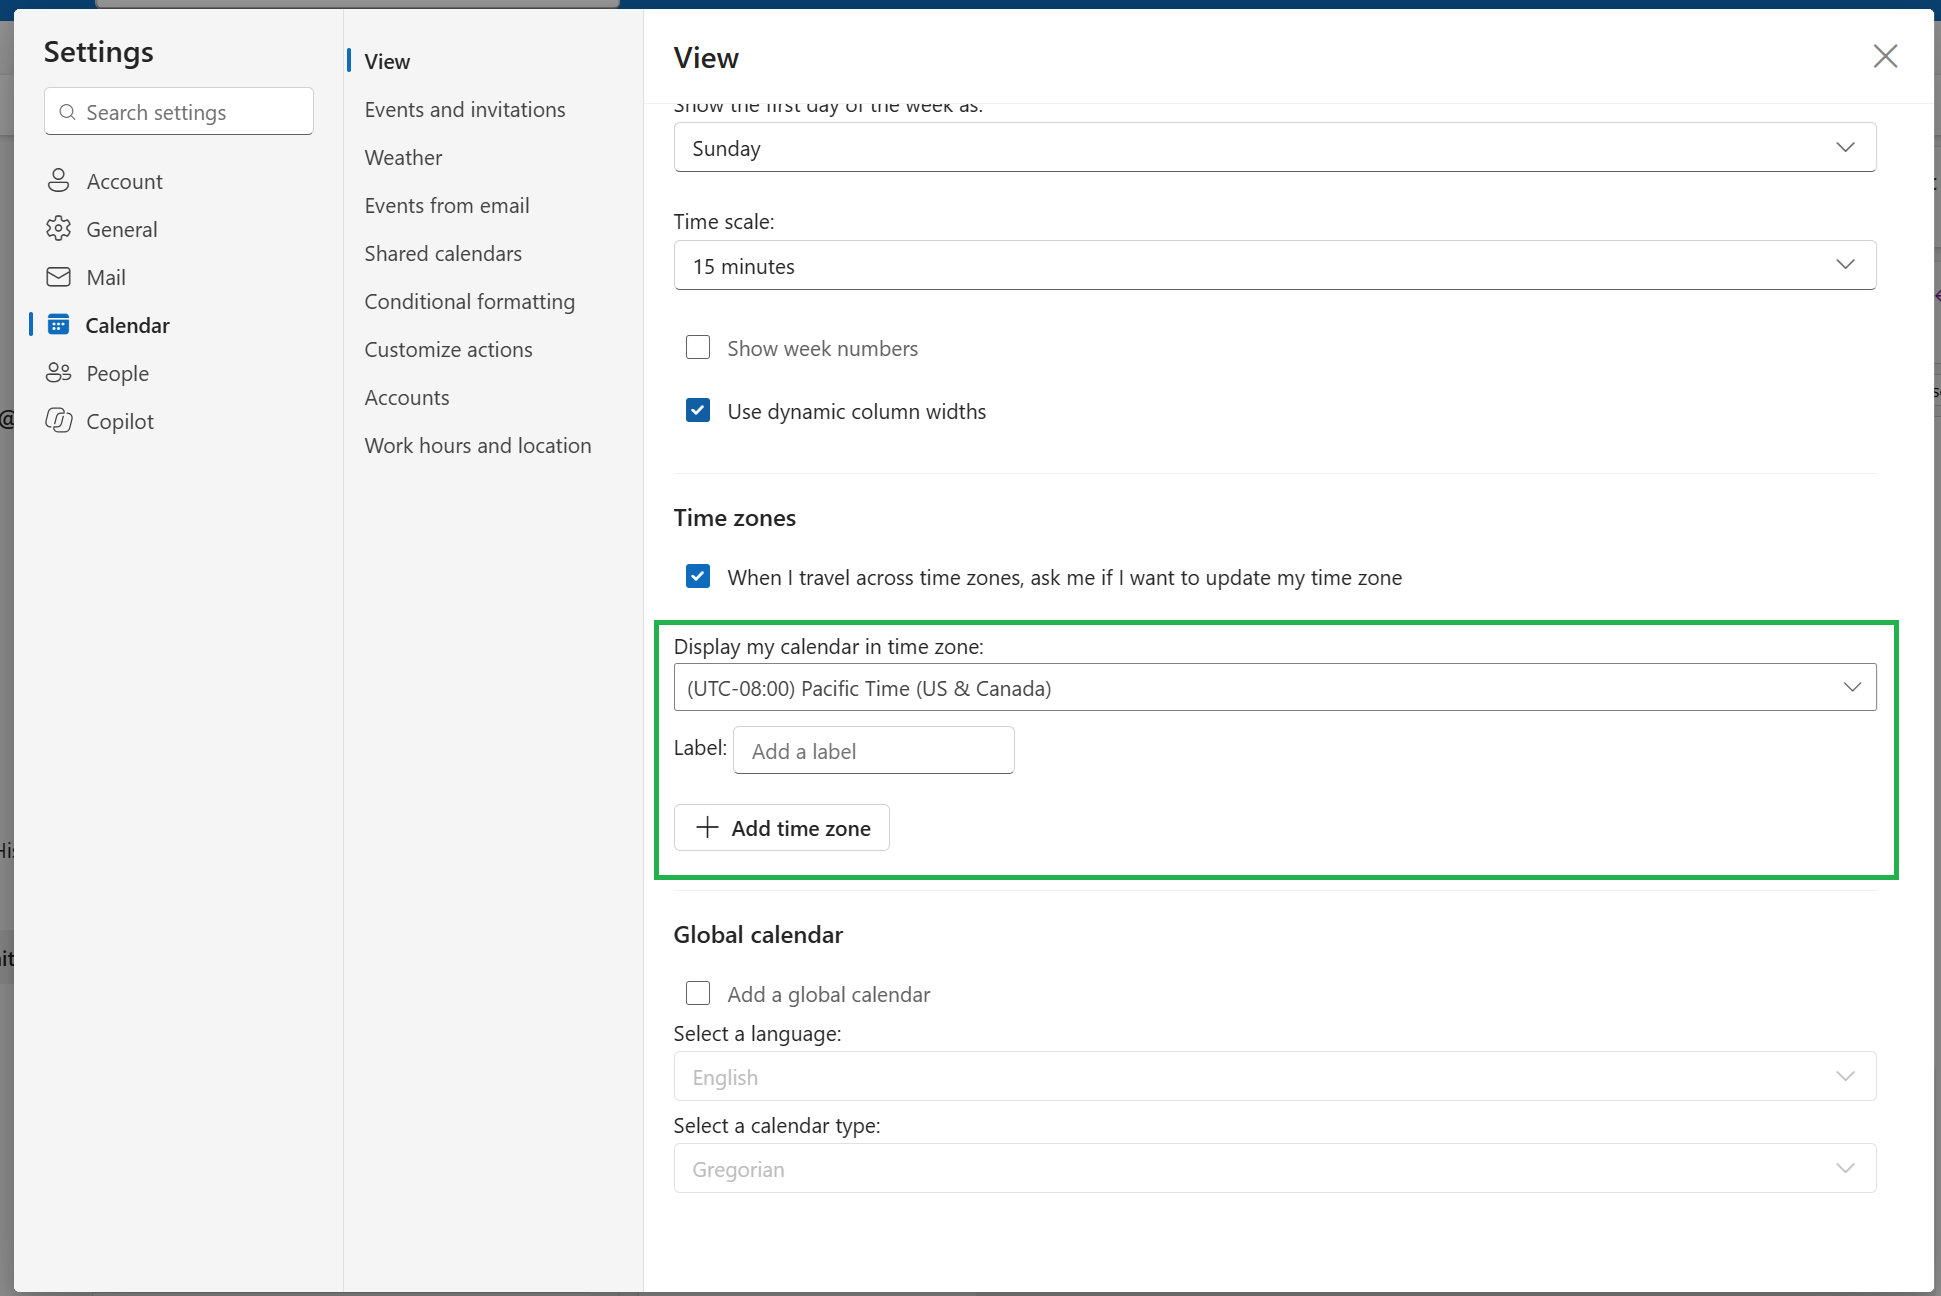Click the General gear icon
The width and height of the screenshot is (1941, 1296).
tap(59, 229)
